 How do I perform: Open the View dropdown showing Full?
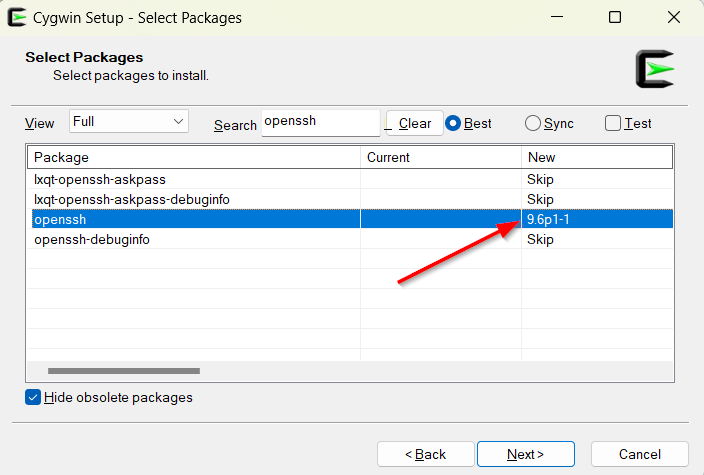128,121
